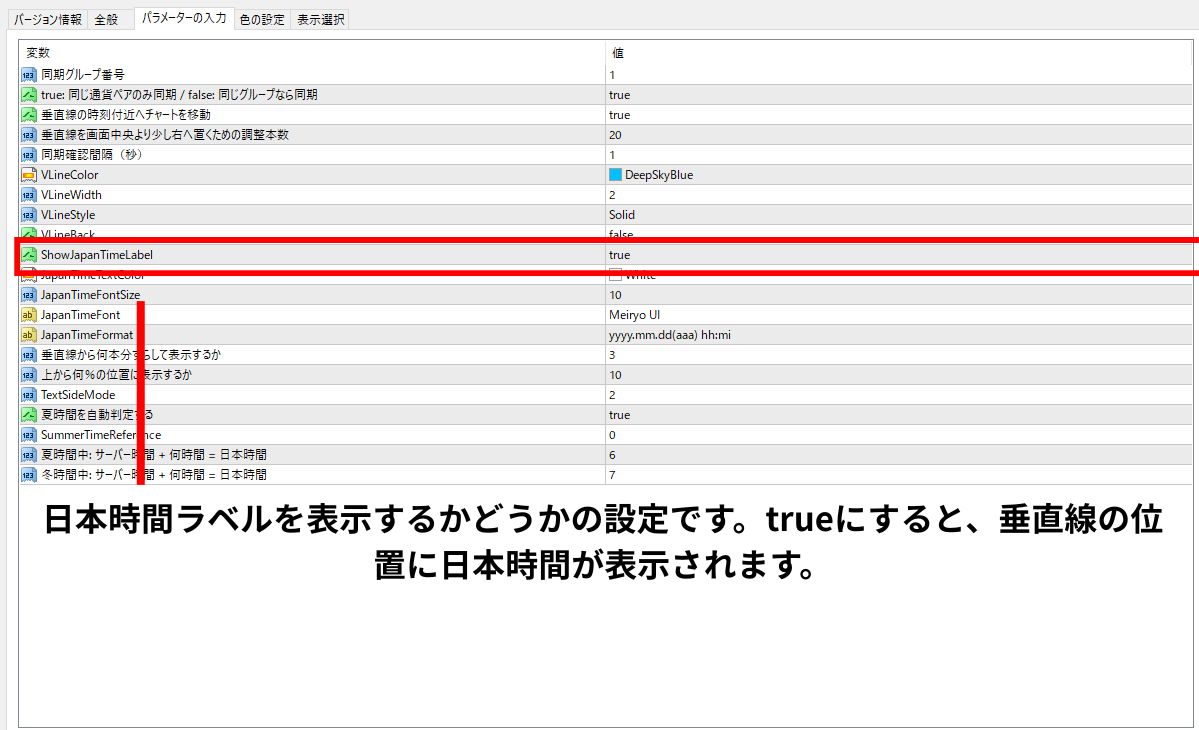Click the DeepSkyBlue color swatch
Image resolution: width=1199 pixels, height=730 pixels.
pyautogui.click(x=615, y=175)
